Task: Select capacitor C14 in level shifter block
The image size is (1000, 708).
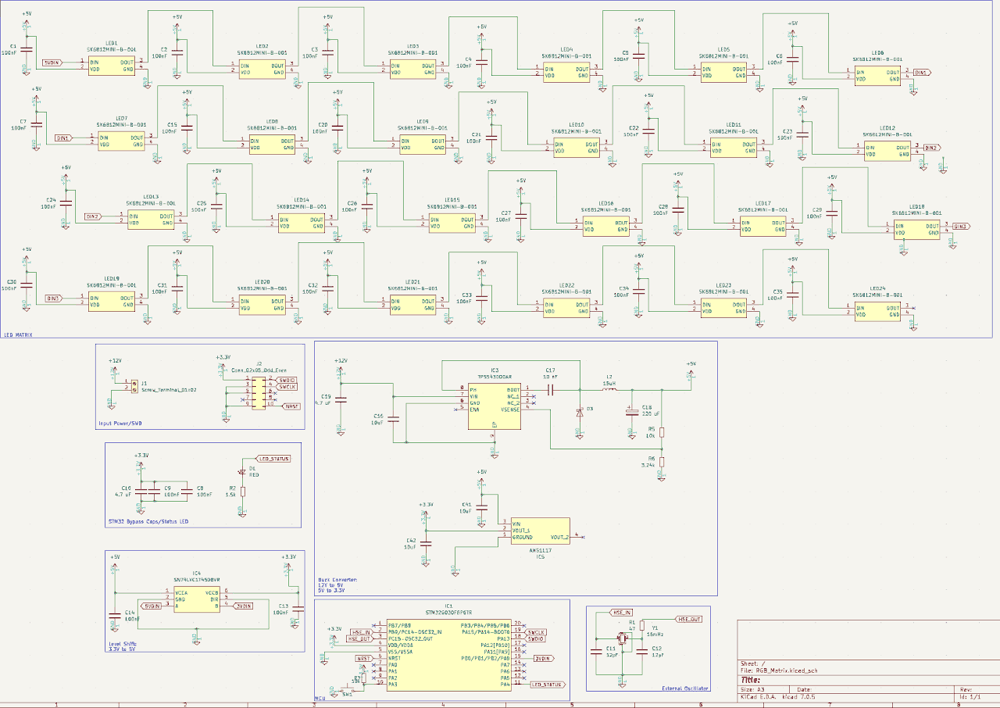Action: click(115, 616)
